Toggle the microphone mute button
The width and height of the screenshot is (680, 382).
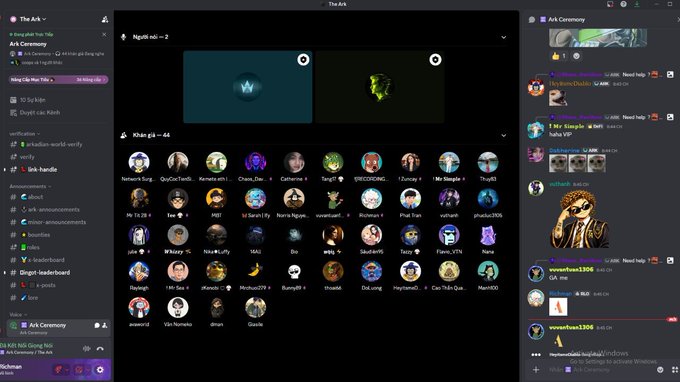[58, 370]
